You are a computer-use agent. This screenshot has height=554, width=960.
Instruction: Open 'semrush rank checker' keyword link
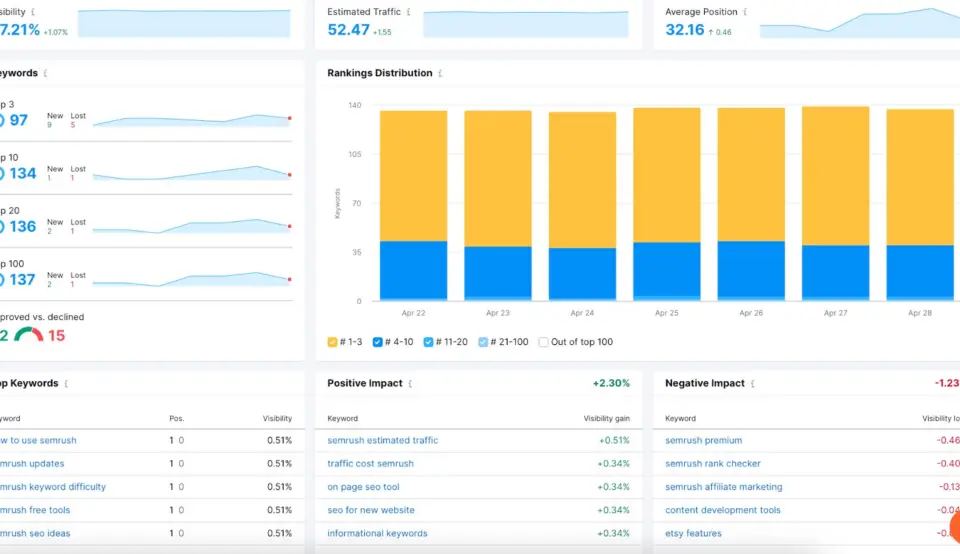pyautogui.click(x=713, y=463)
